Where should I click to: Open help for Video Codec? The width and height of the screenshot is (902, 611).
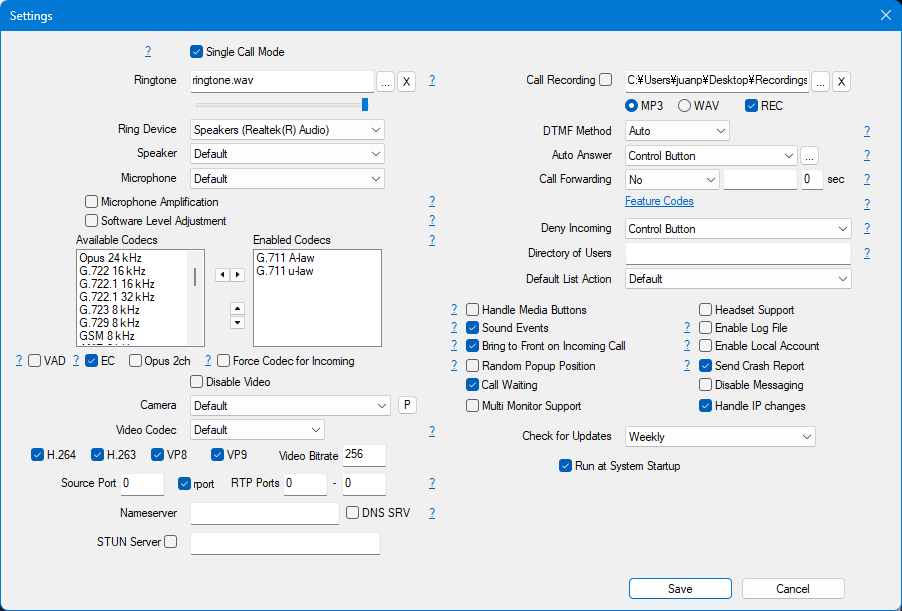(x=432, y=431)
